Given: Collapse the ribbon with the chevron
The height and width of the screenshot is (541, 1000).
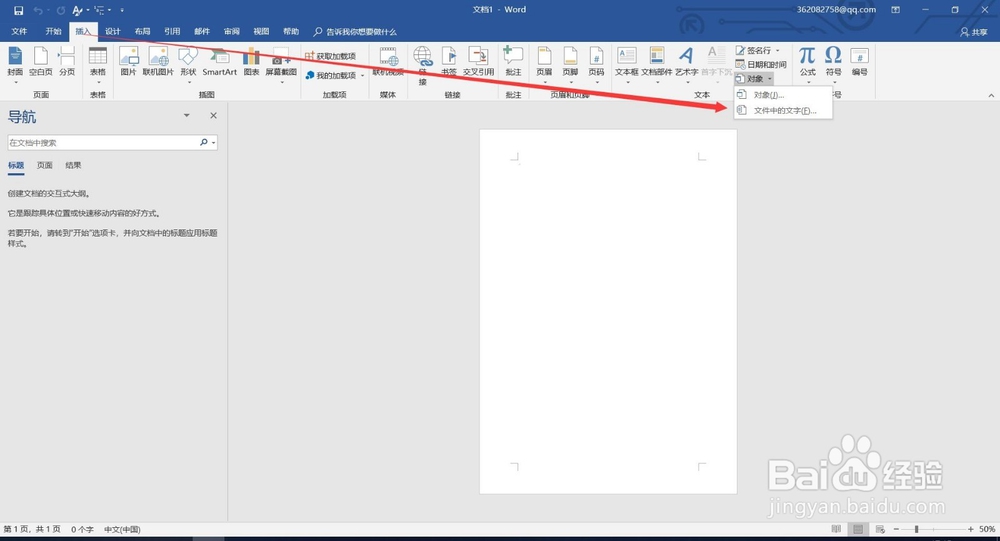Looking at the screenshot, I should [991, 95].
